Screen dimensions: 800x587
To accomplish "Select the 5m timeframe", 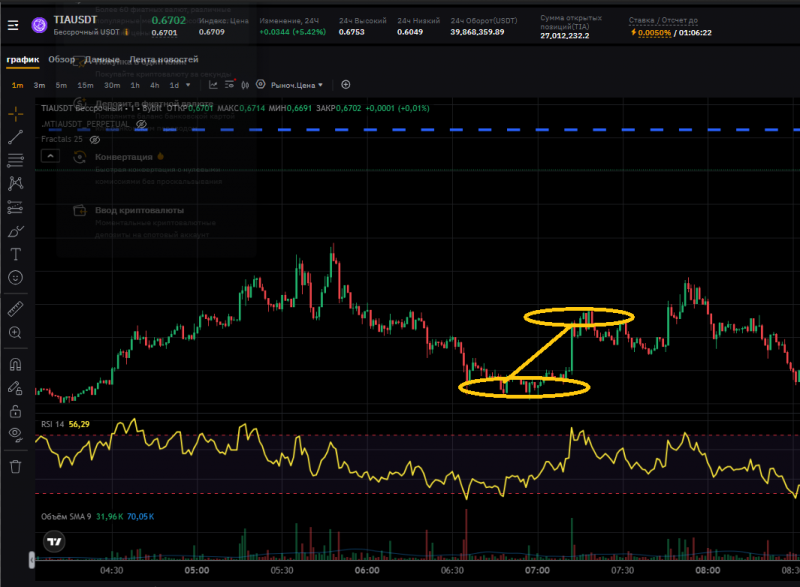I will click(x=61, y=85).
